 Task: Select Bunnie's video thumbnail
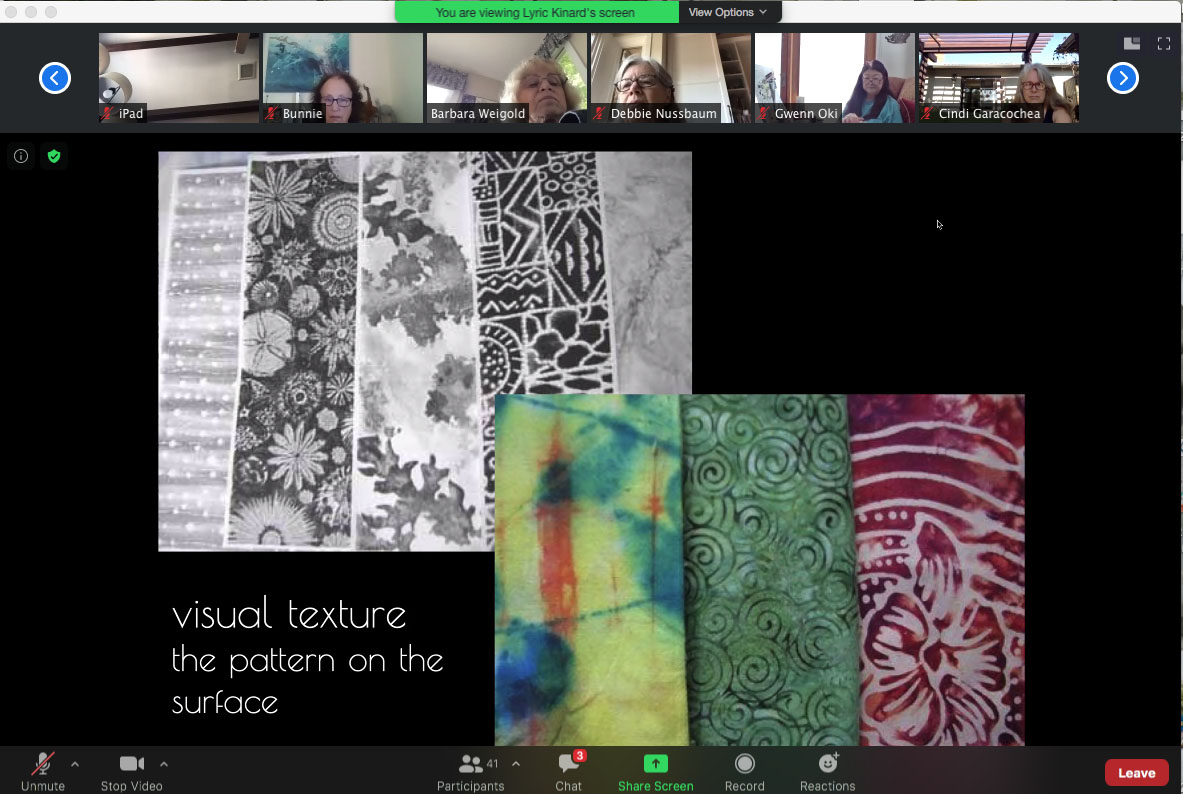pyautogui.click(x=343, y=78)
